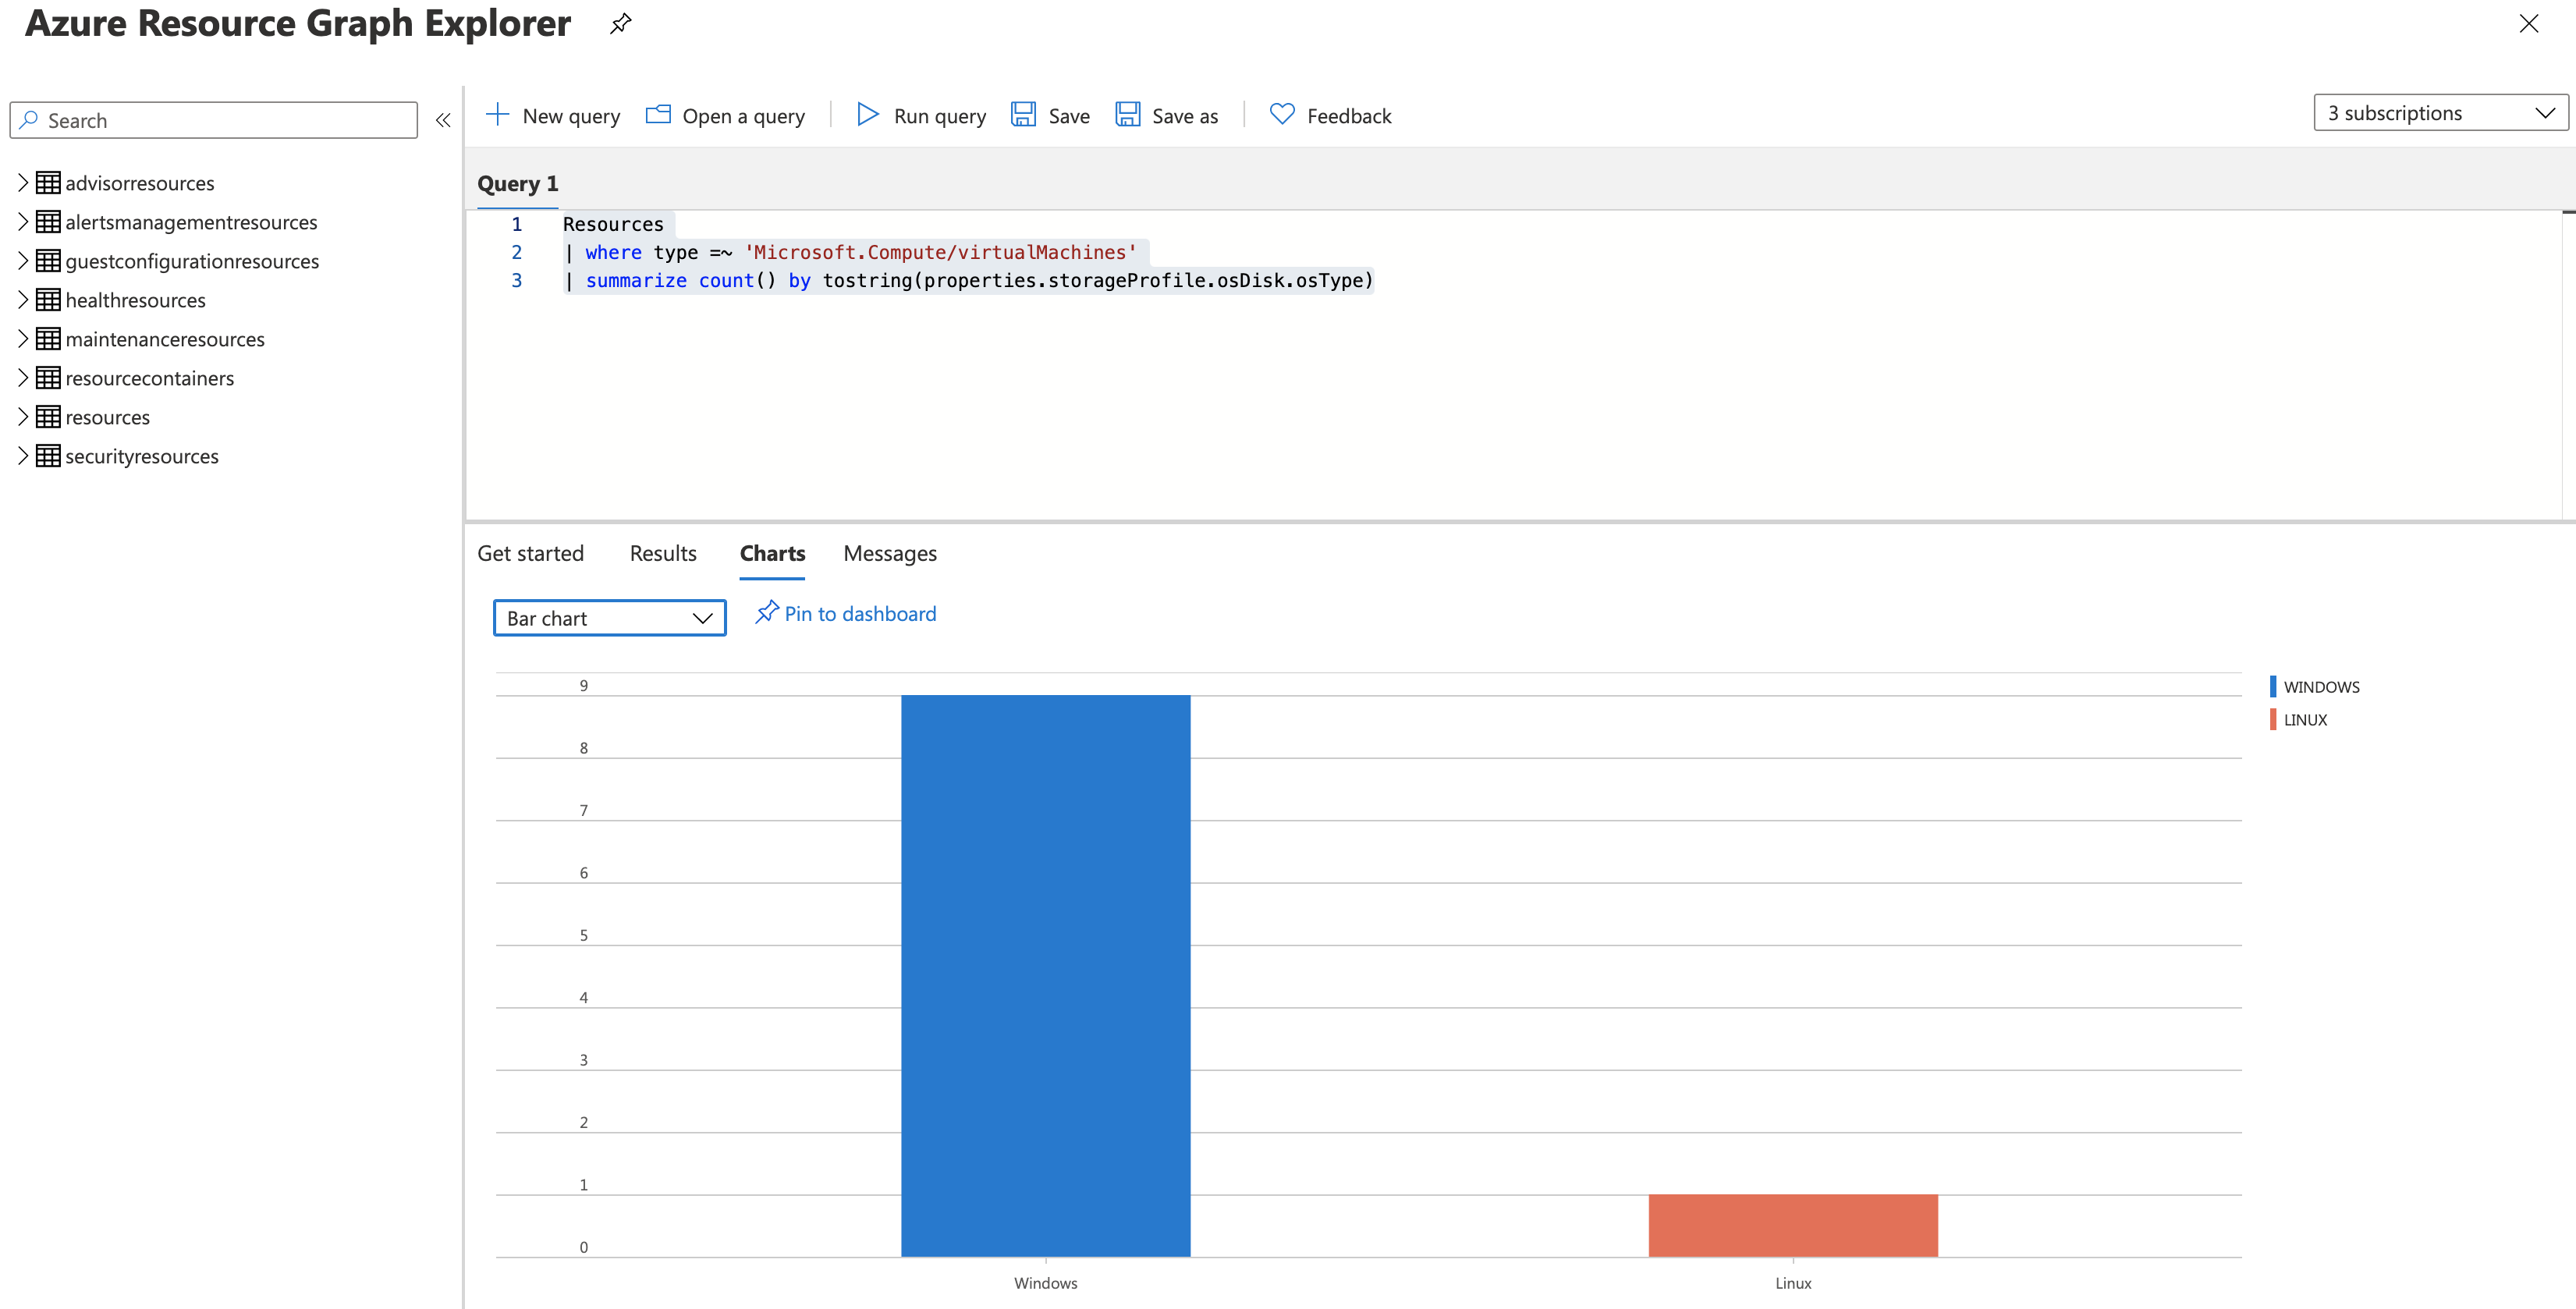
Task: Click the Save as disk icon
Action: [1128, 114]
